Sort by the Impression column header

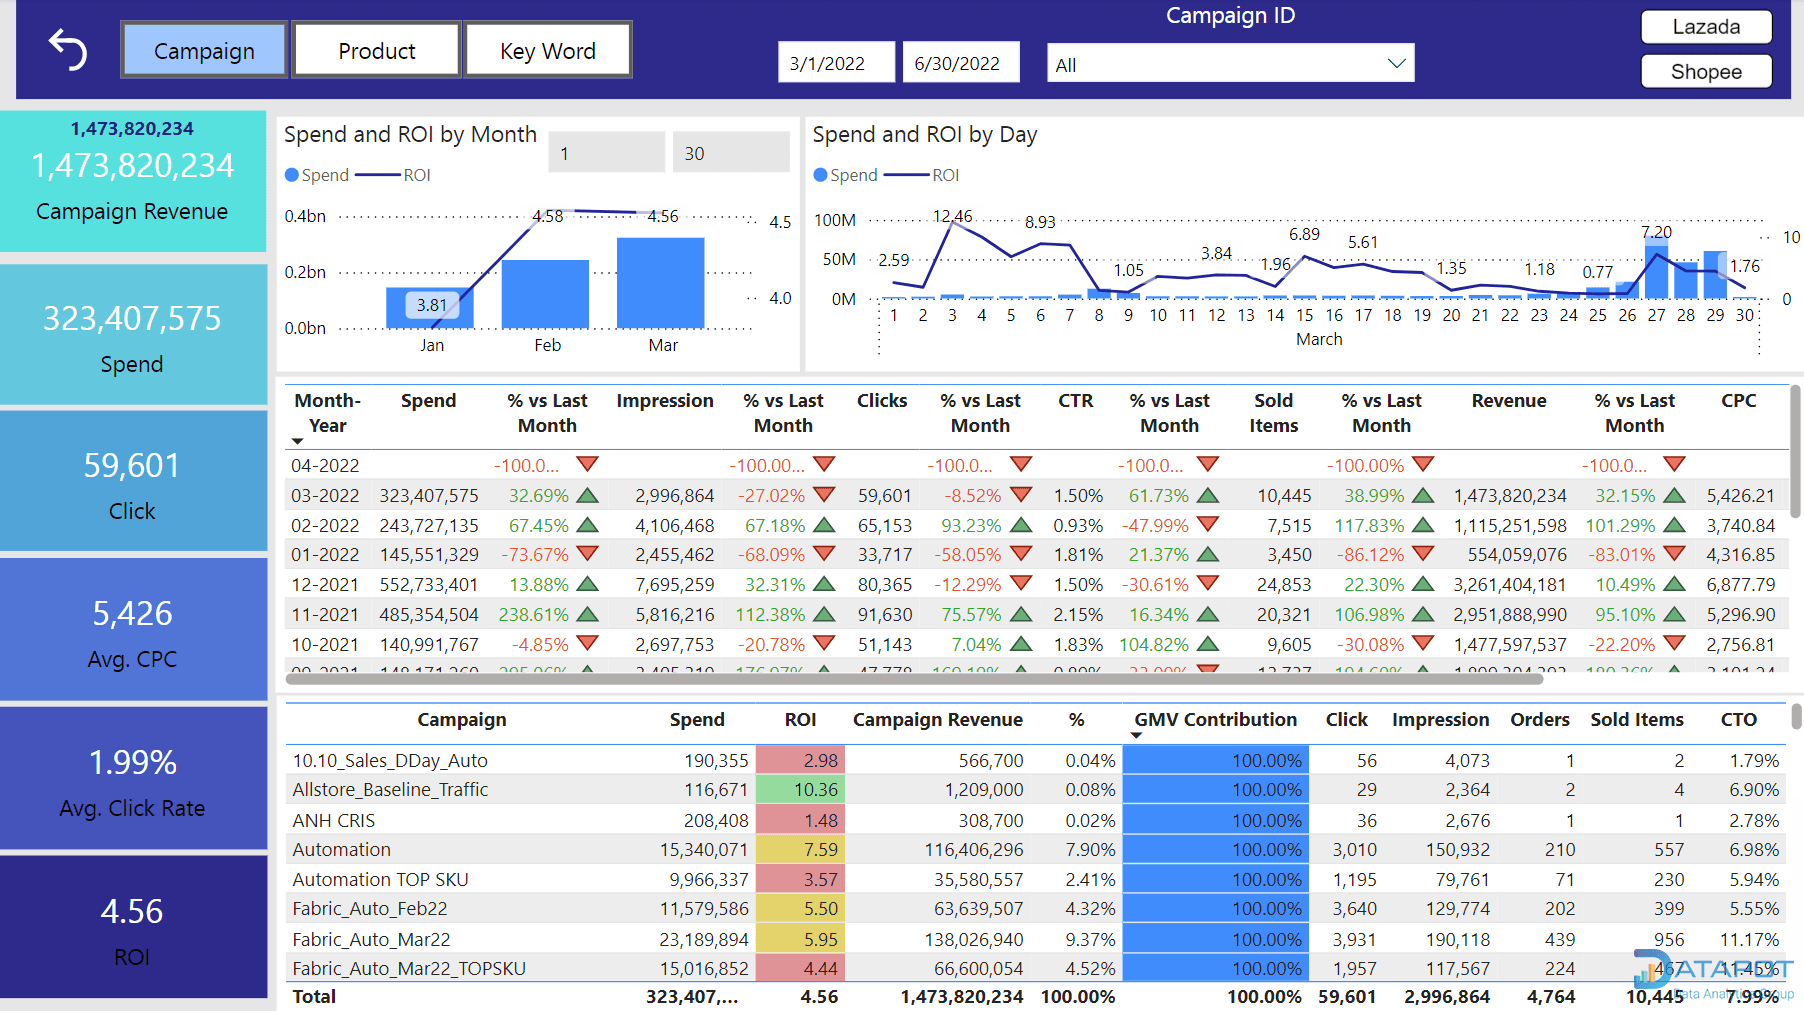click(665, 400)
